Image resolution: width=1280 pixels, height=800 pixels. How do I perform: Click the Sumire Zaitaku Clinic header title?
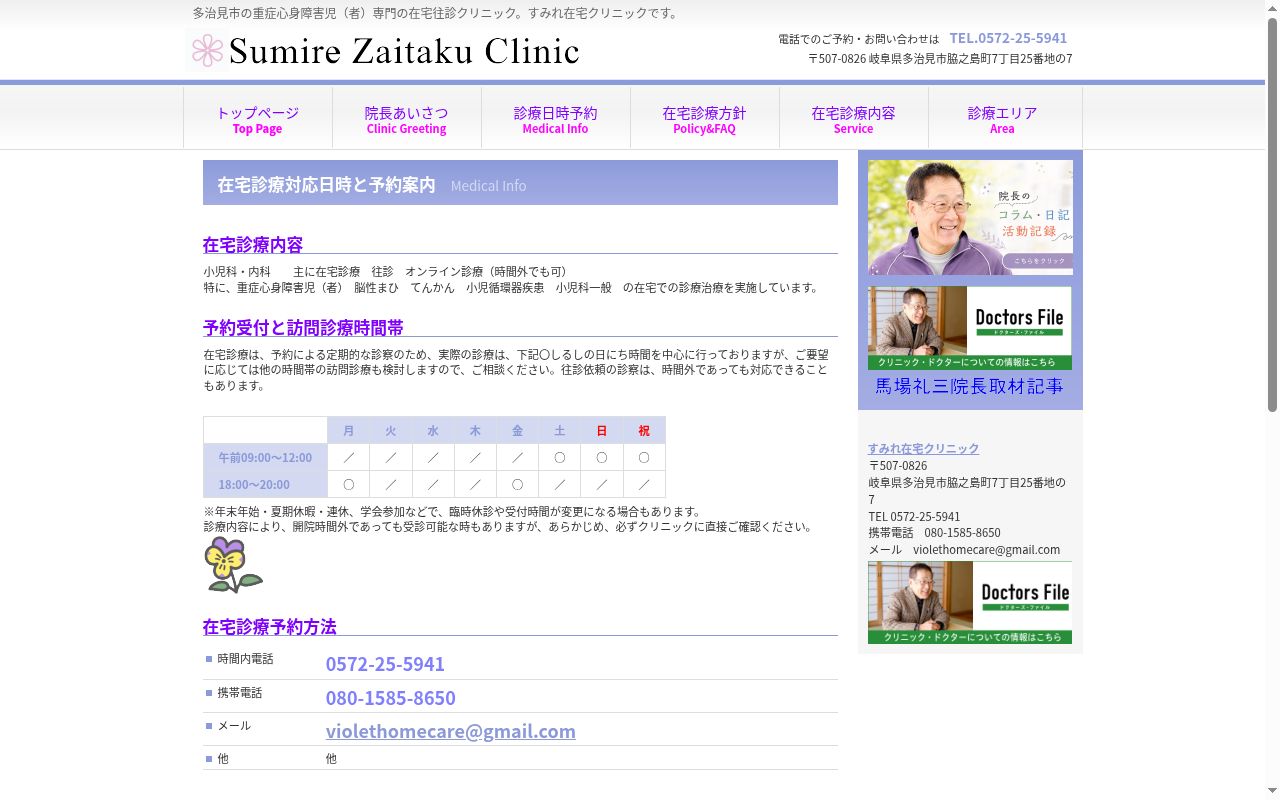tap(404, 51)
